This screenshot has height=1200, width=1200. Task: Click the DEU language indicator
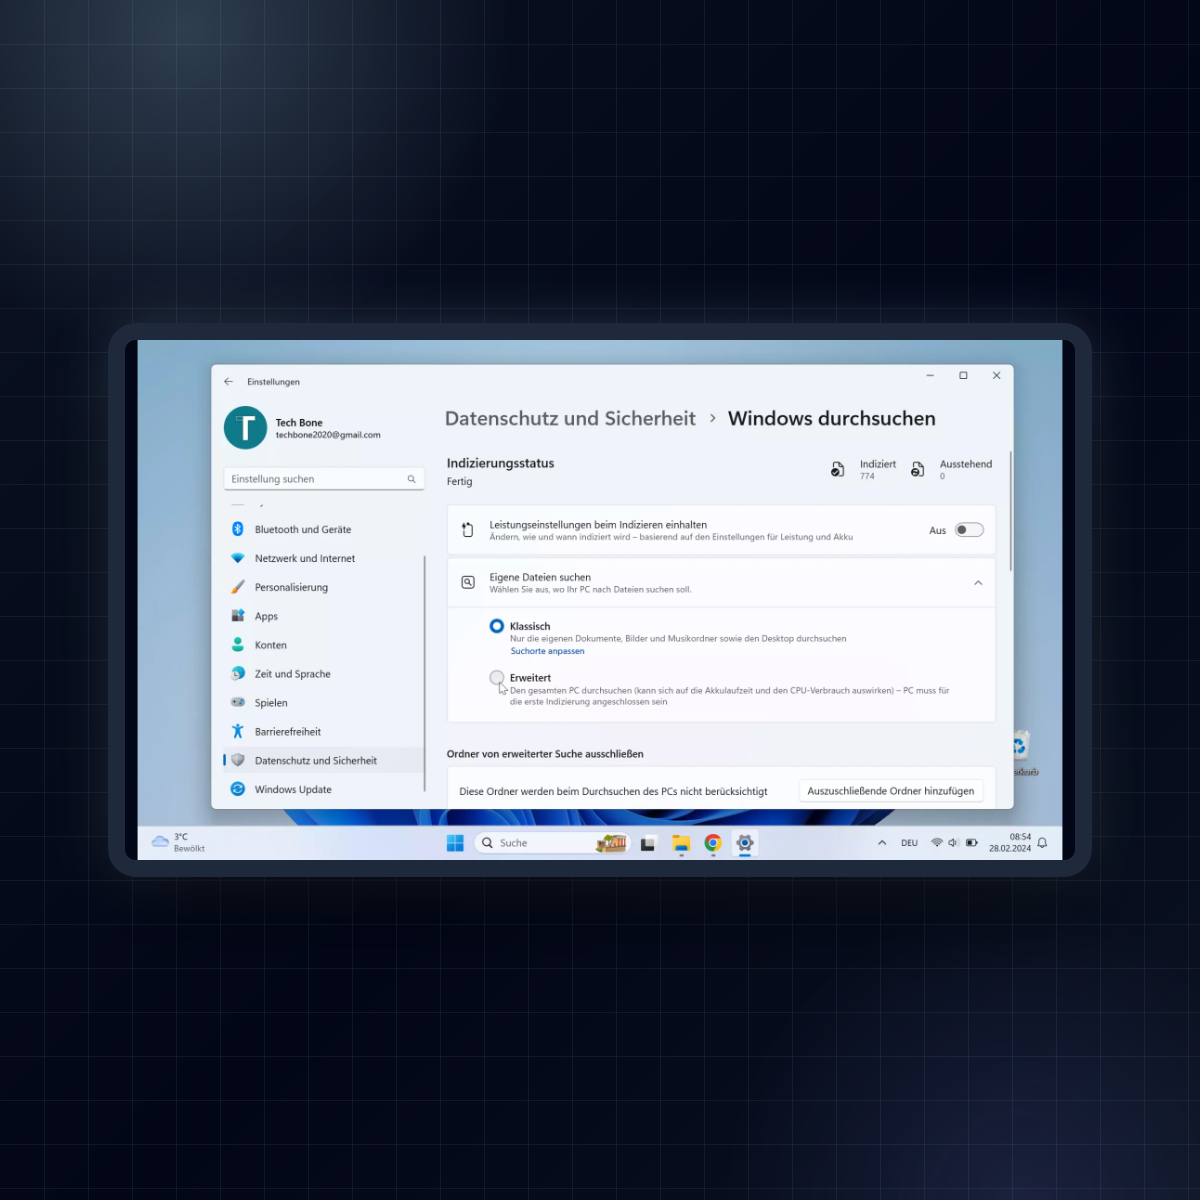click(909, 843)
